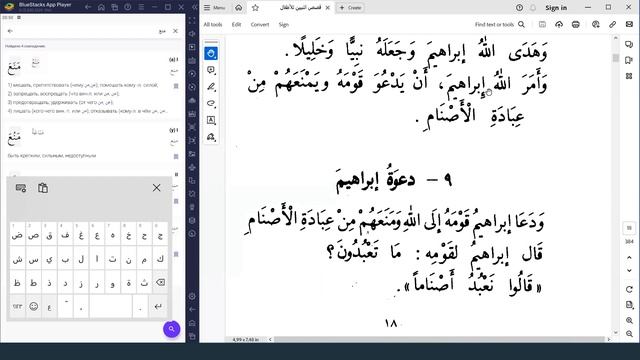640x360 pixels.
Task: Click the Acrobat horizontal scrollbar
Action: click(x=439, y=339)
